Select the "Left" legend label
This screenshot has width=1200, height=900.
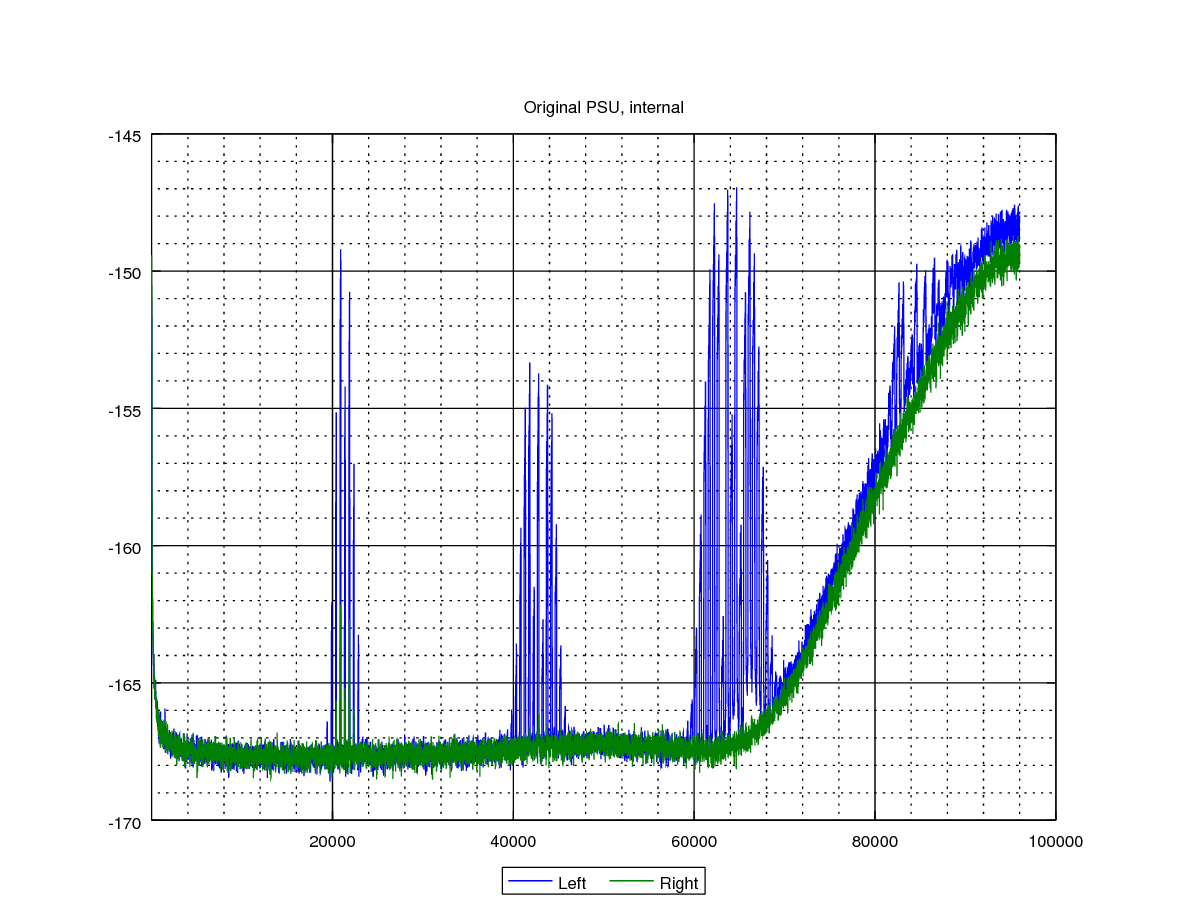[571, 883]
